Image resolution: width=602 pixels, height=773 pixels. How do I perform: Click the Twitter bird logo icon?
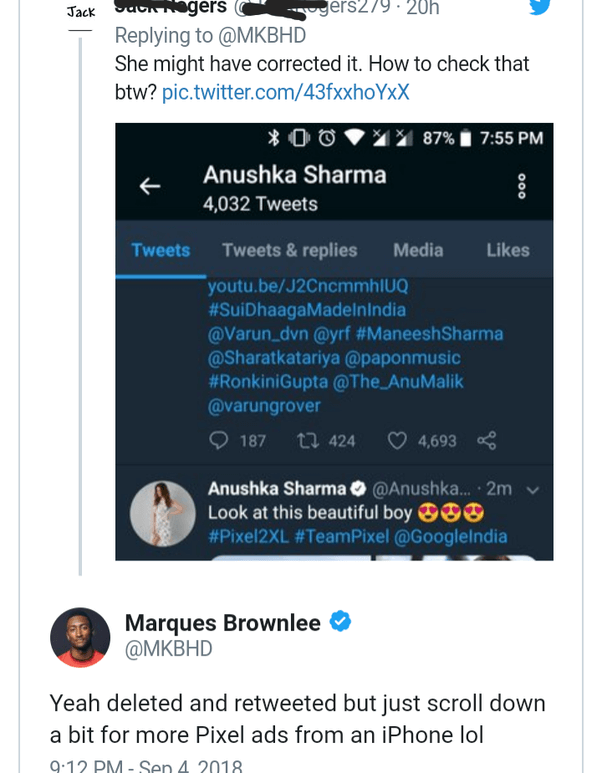pyautogui.click(x=539, y=5)
